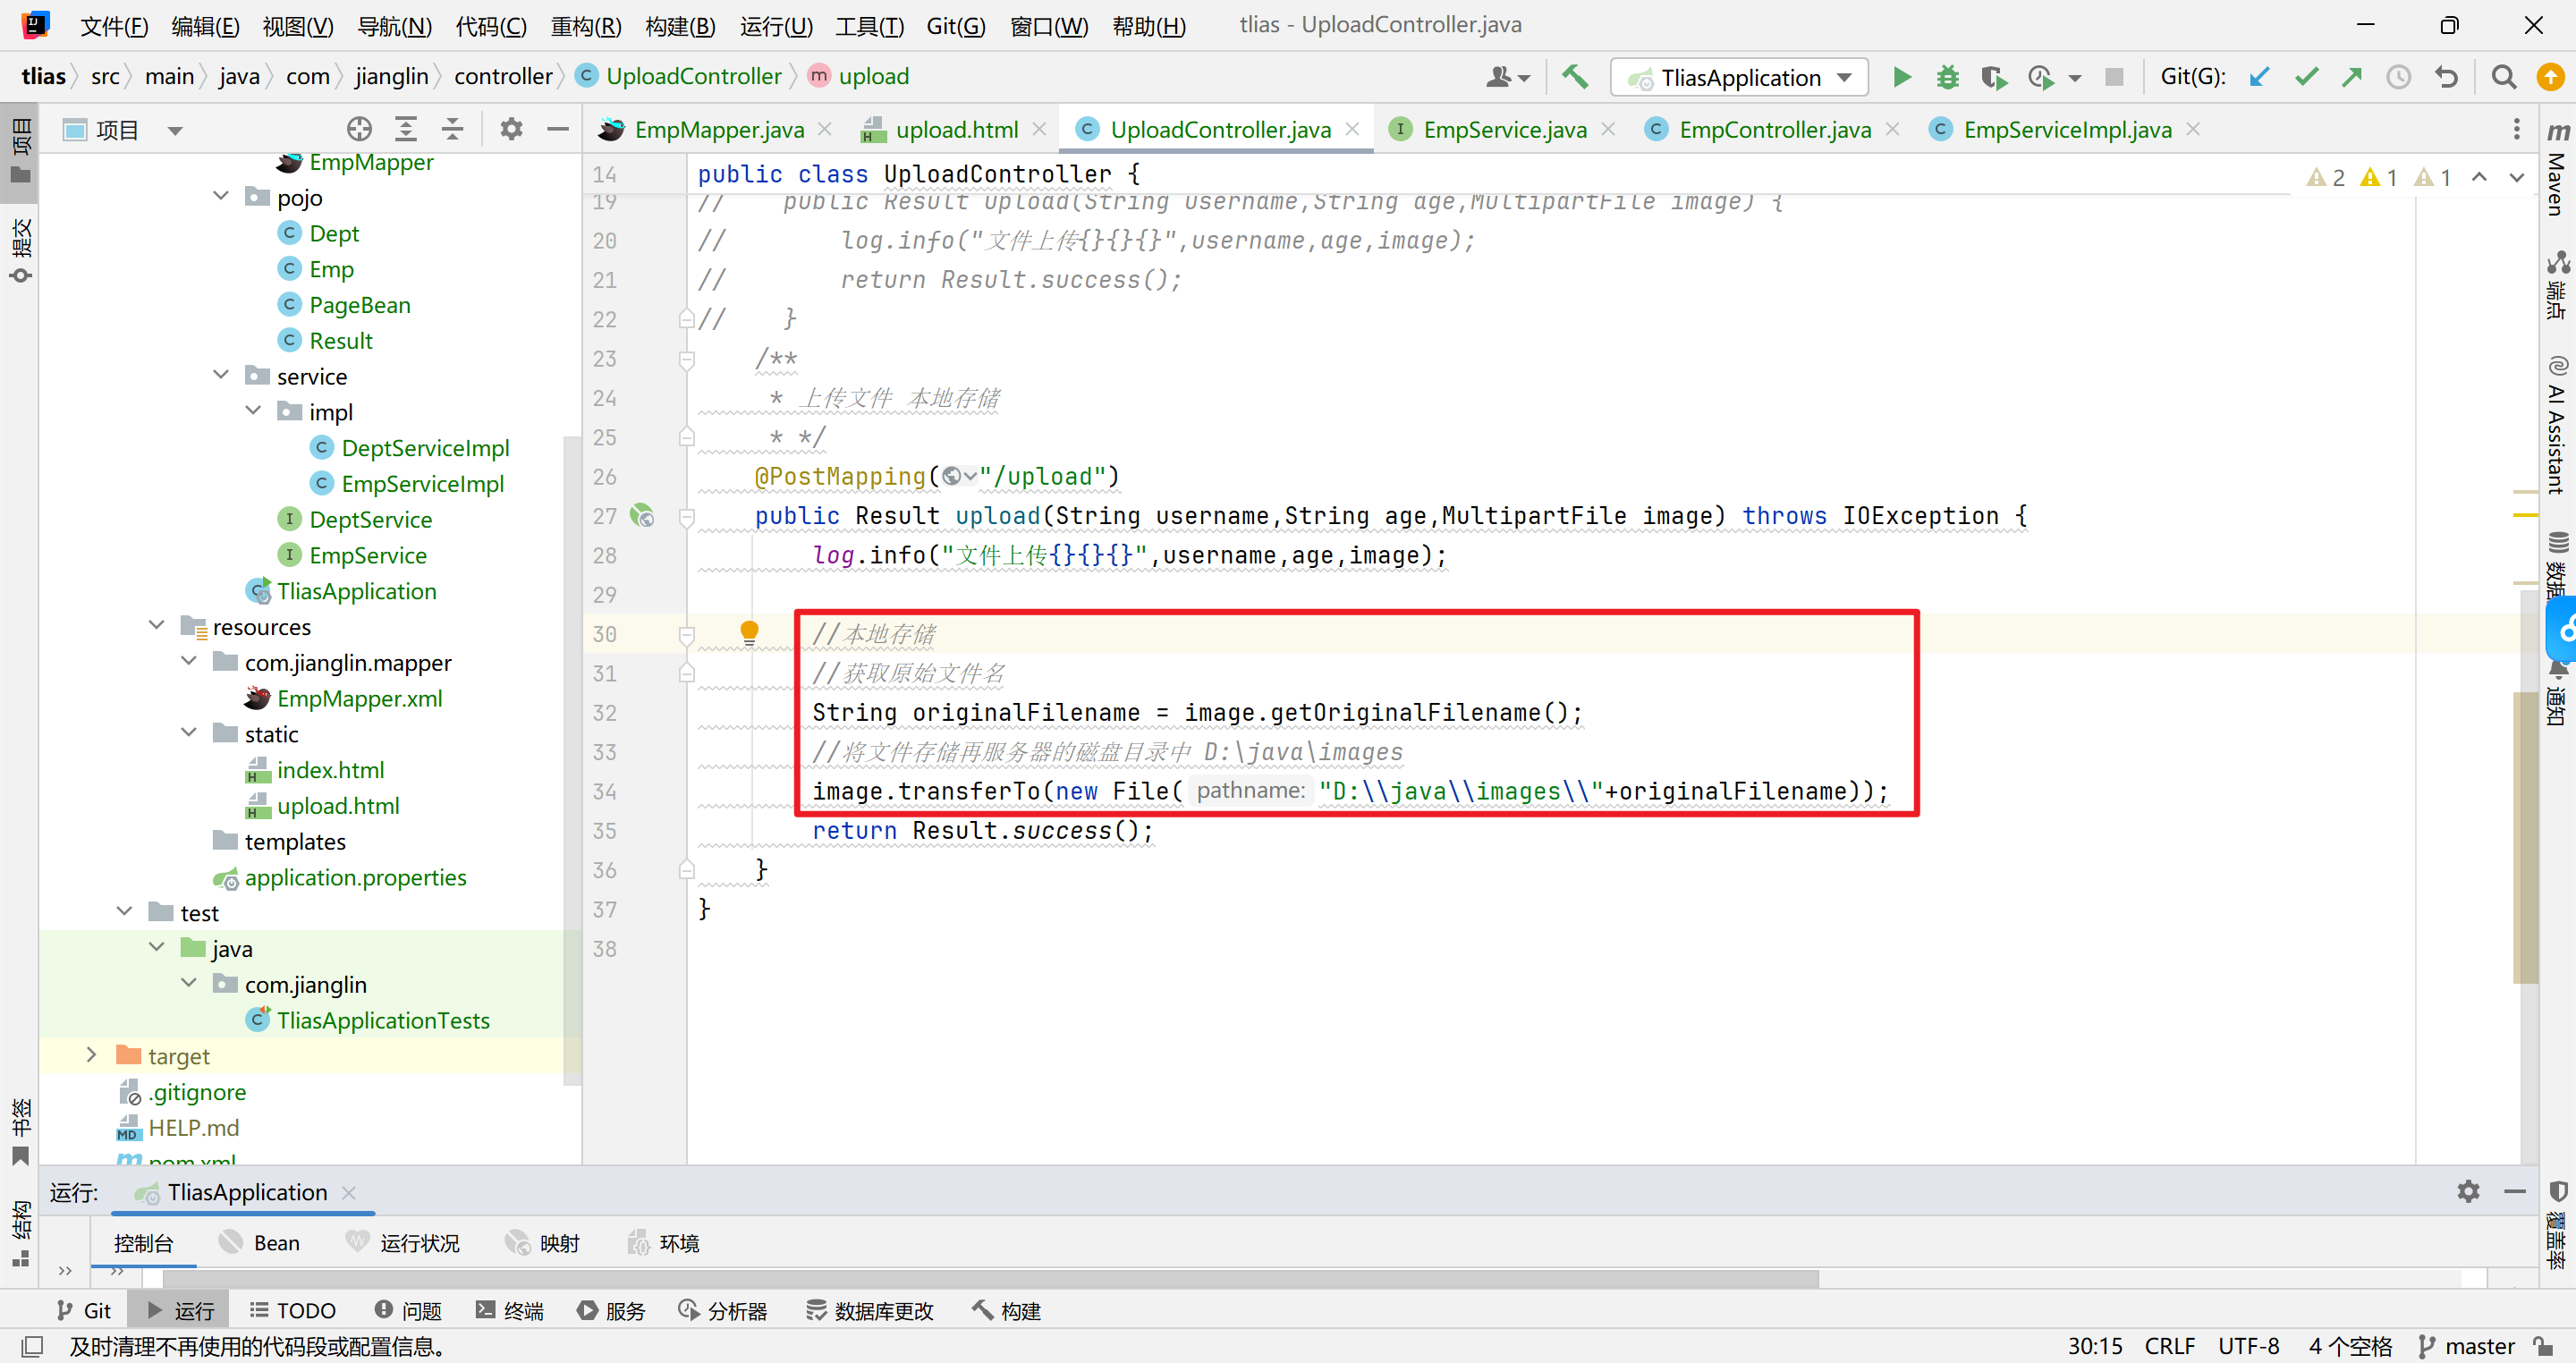The image size is (2576, 1363).
Task: Click the master branch status widget
Action: 2466,1346
